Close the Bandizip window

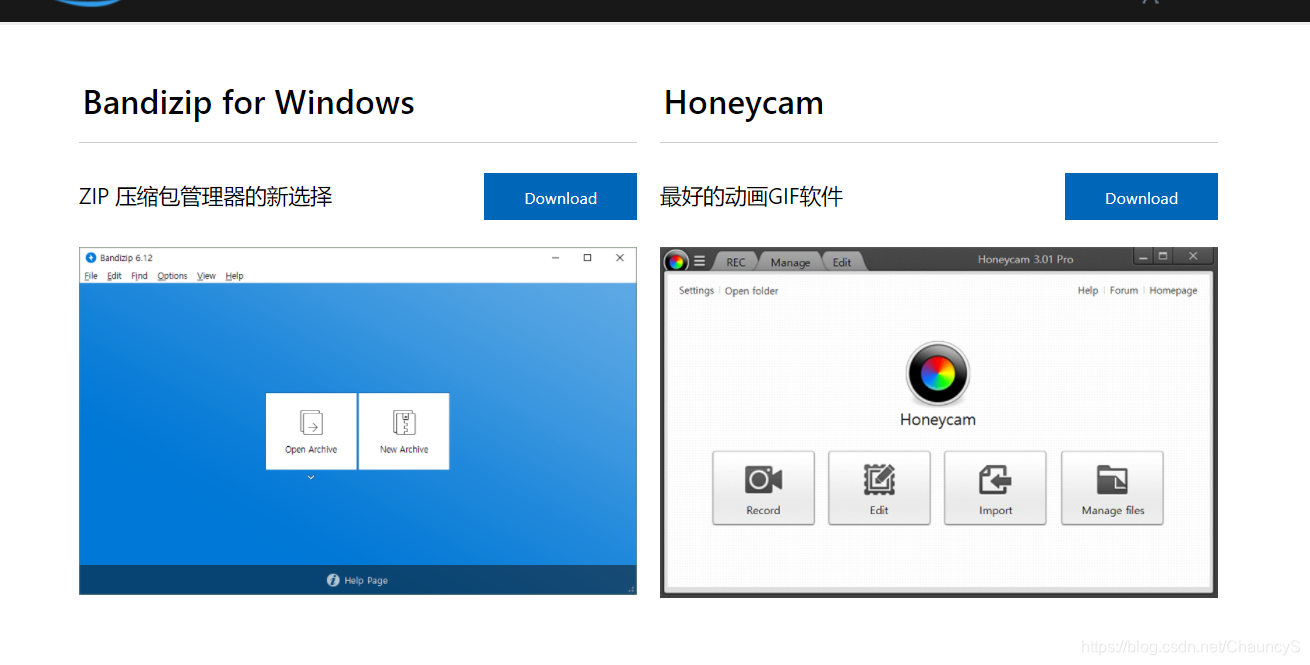(x=620, y=258)
